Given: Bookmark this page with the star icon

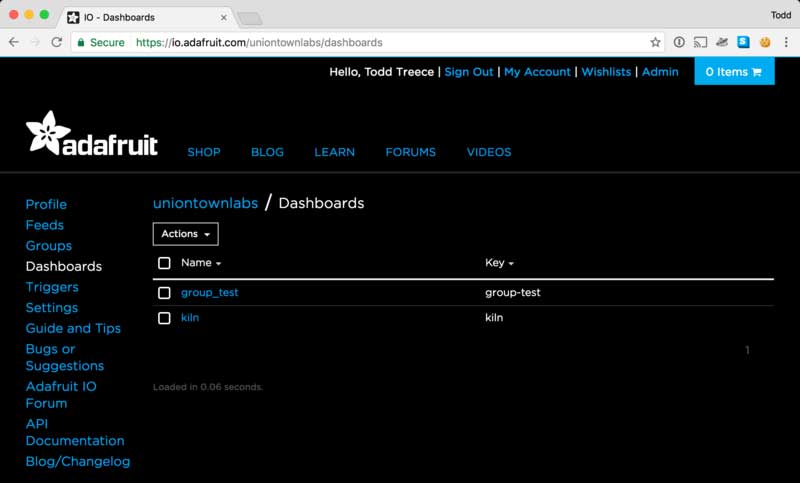Looking at the screenshot, I should tap(655, 43).
